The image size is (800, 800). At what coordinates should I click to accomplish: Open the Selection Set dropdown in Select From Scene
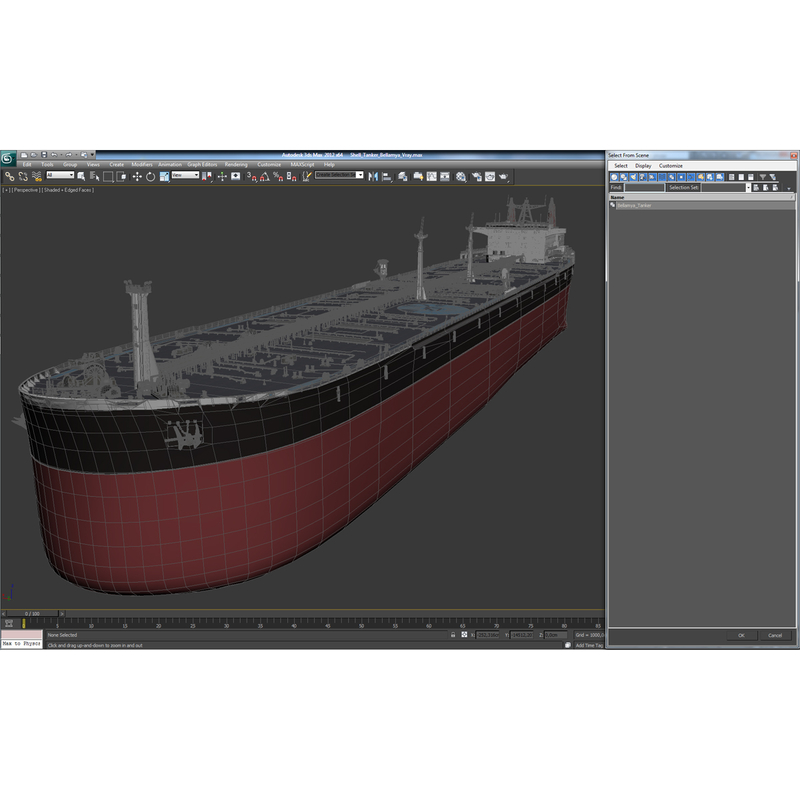click(748, 187)
